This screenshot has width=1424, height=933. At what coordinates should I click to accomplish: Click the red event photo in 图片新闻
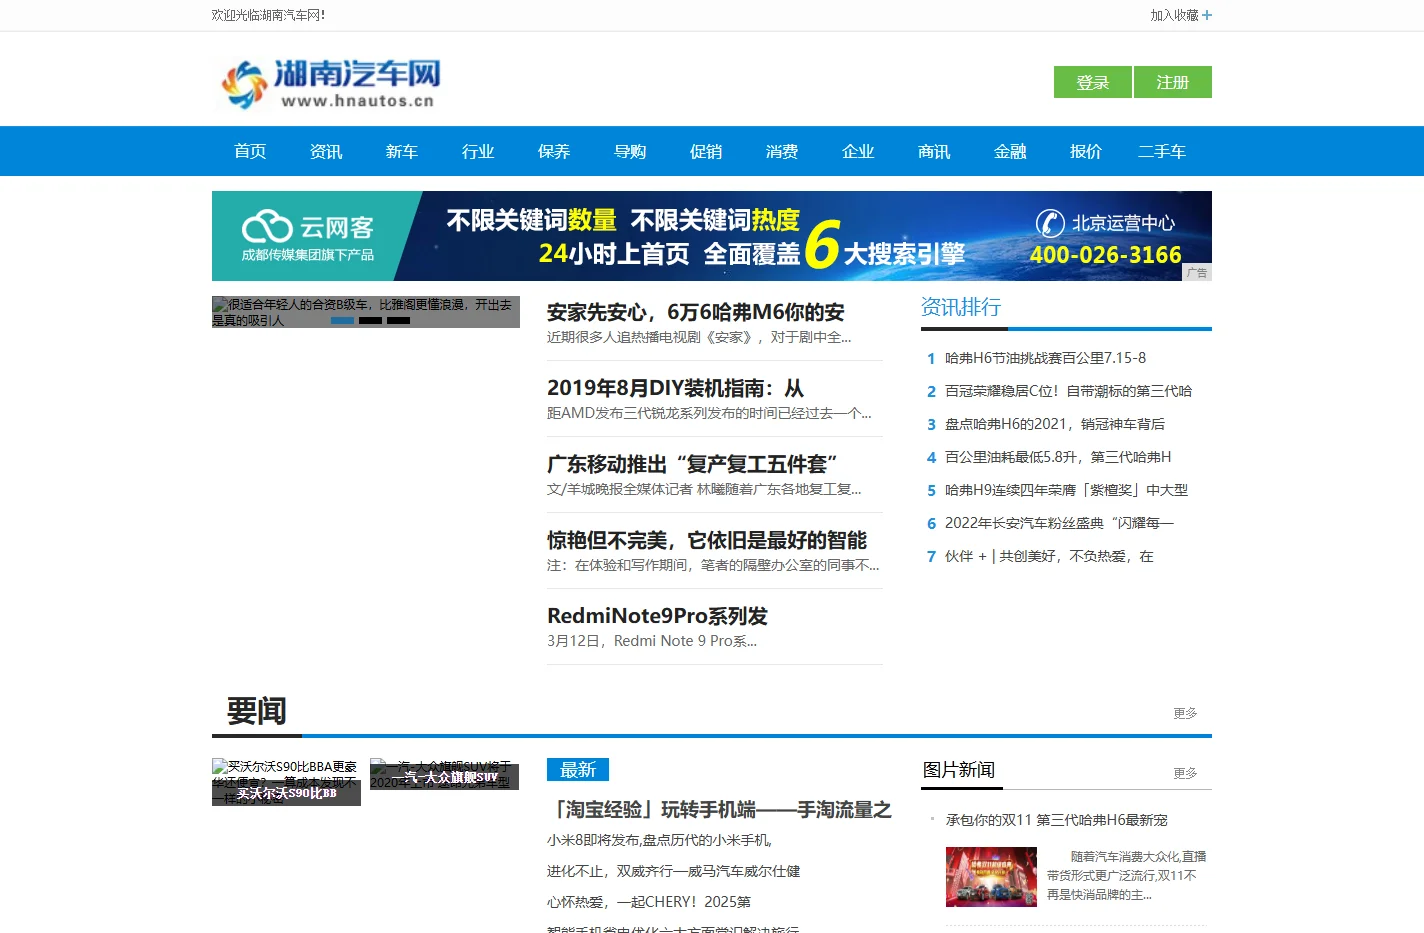pos(991,877)
